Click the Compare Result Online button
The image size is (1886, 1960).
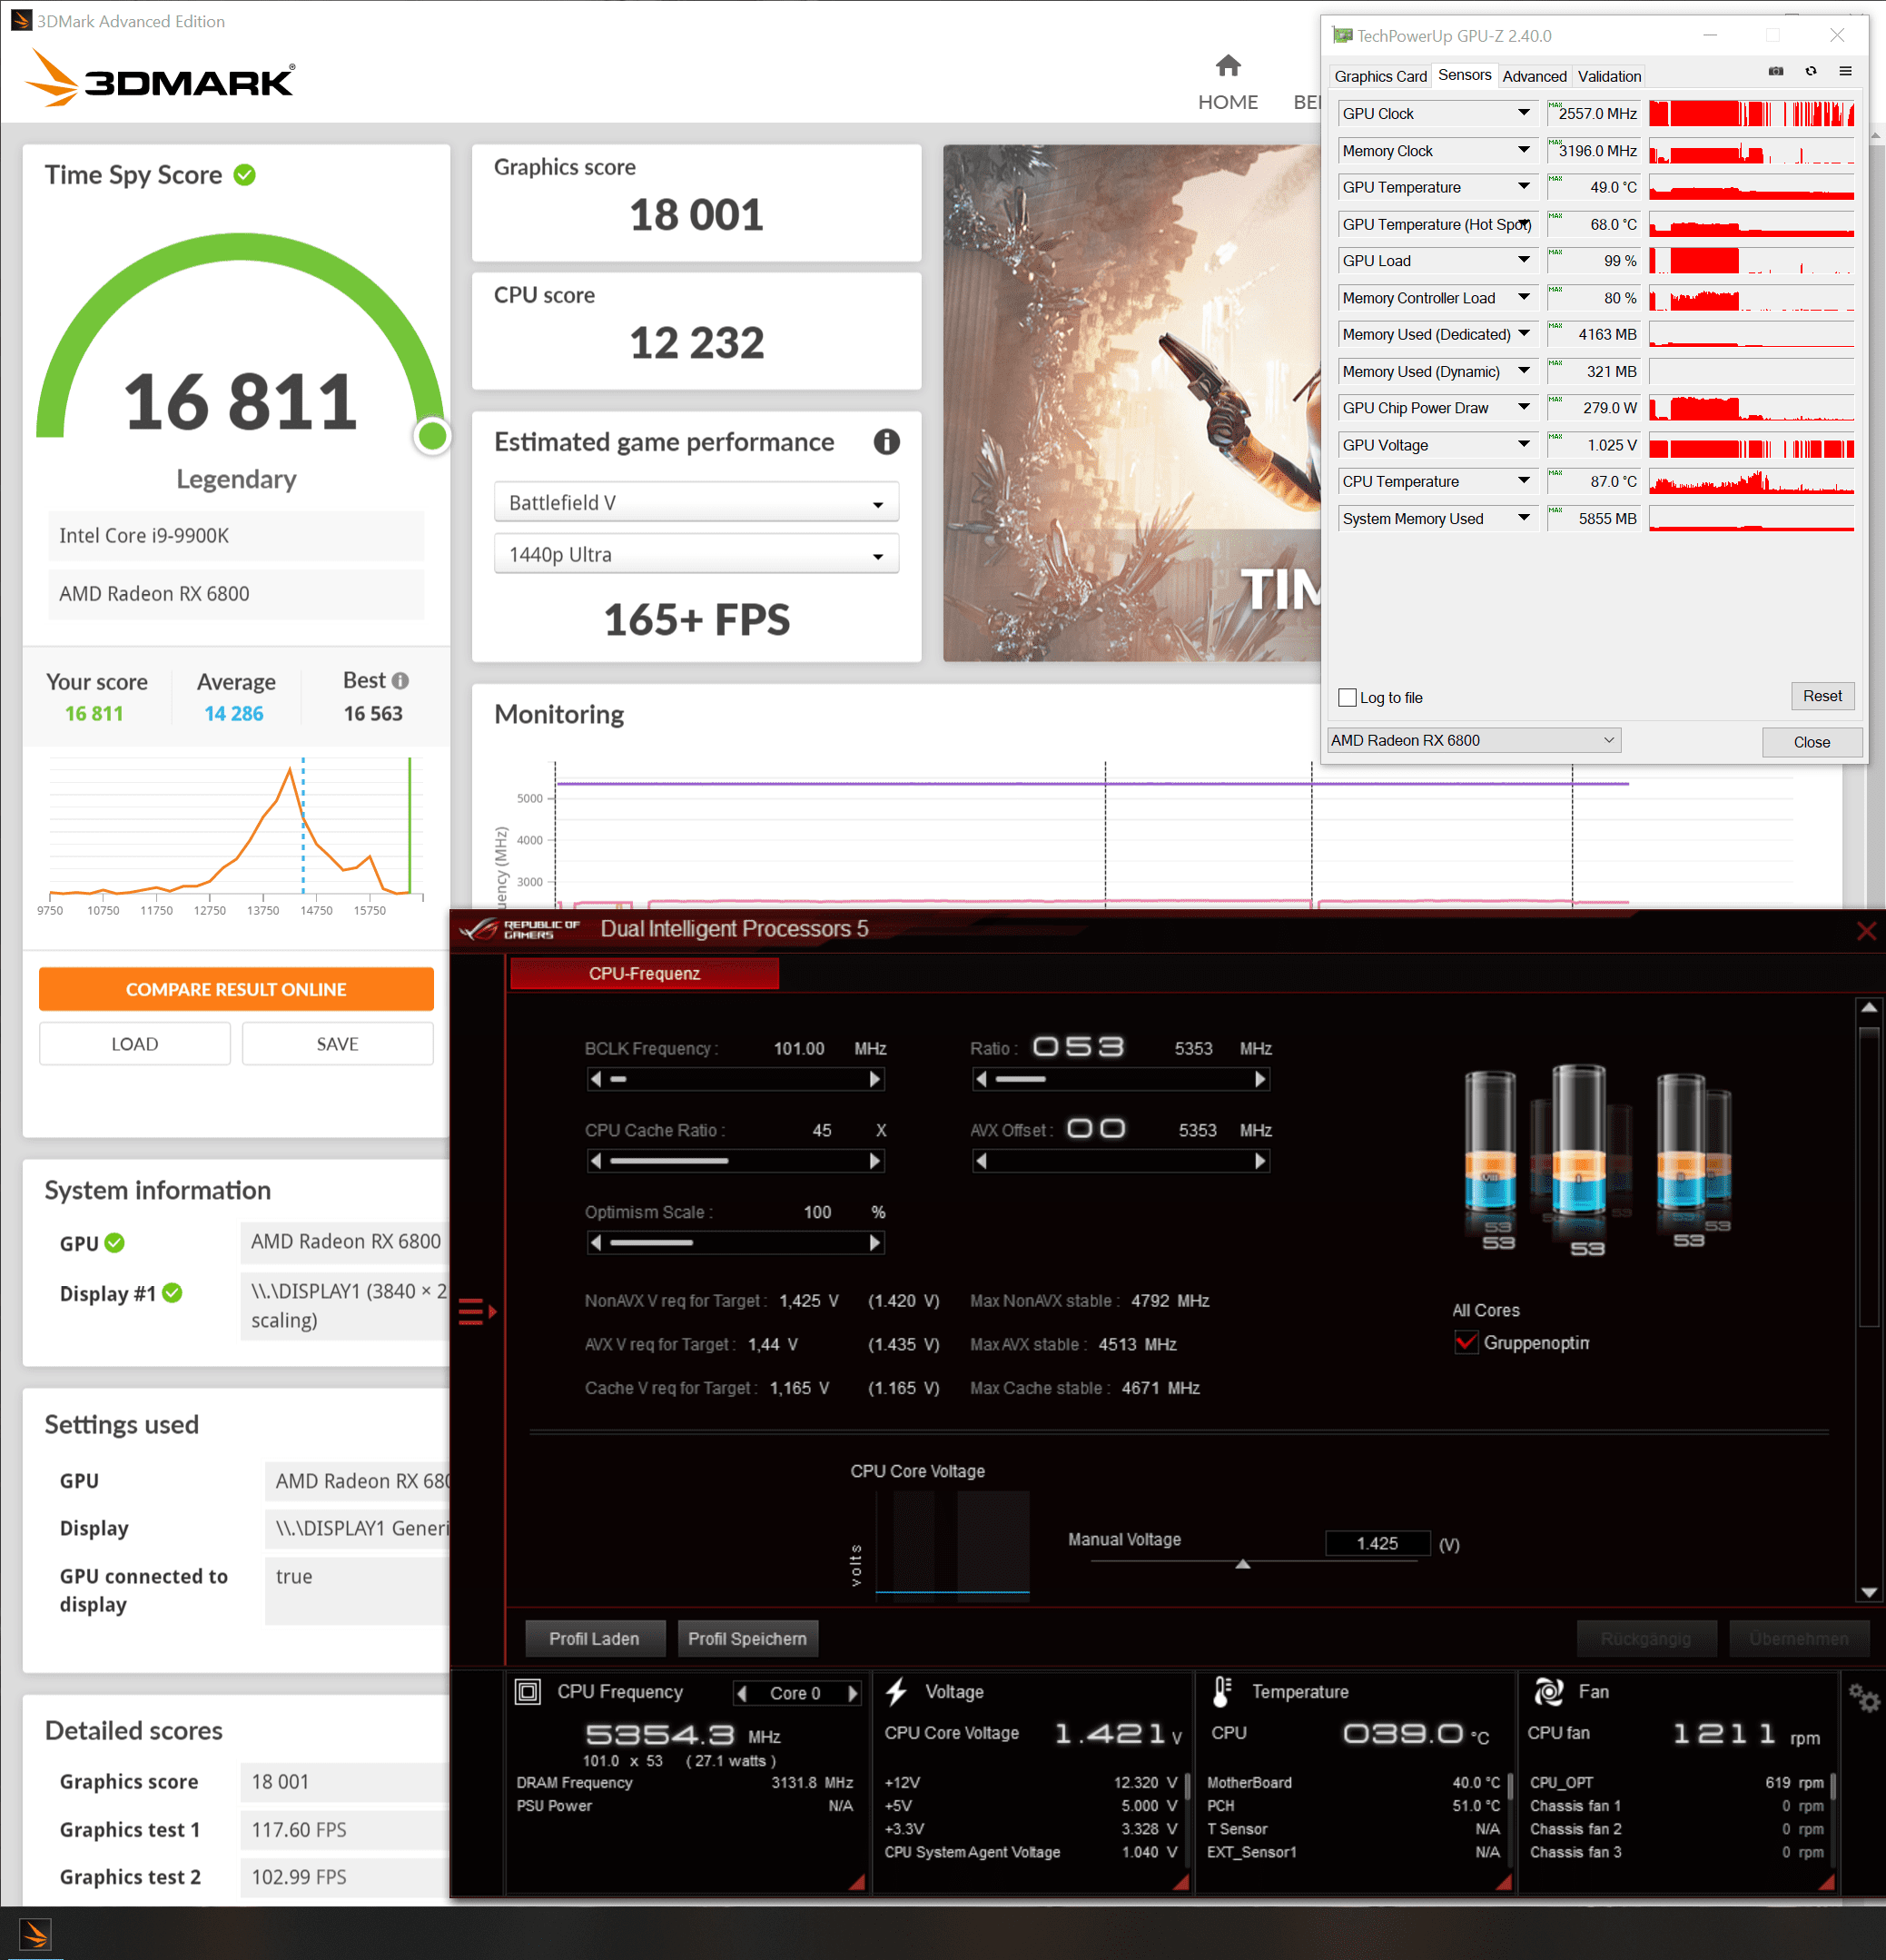[x=236, y=989]
